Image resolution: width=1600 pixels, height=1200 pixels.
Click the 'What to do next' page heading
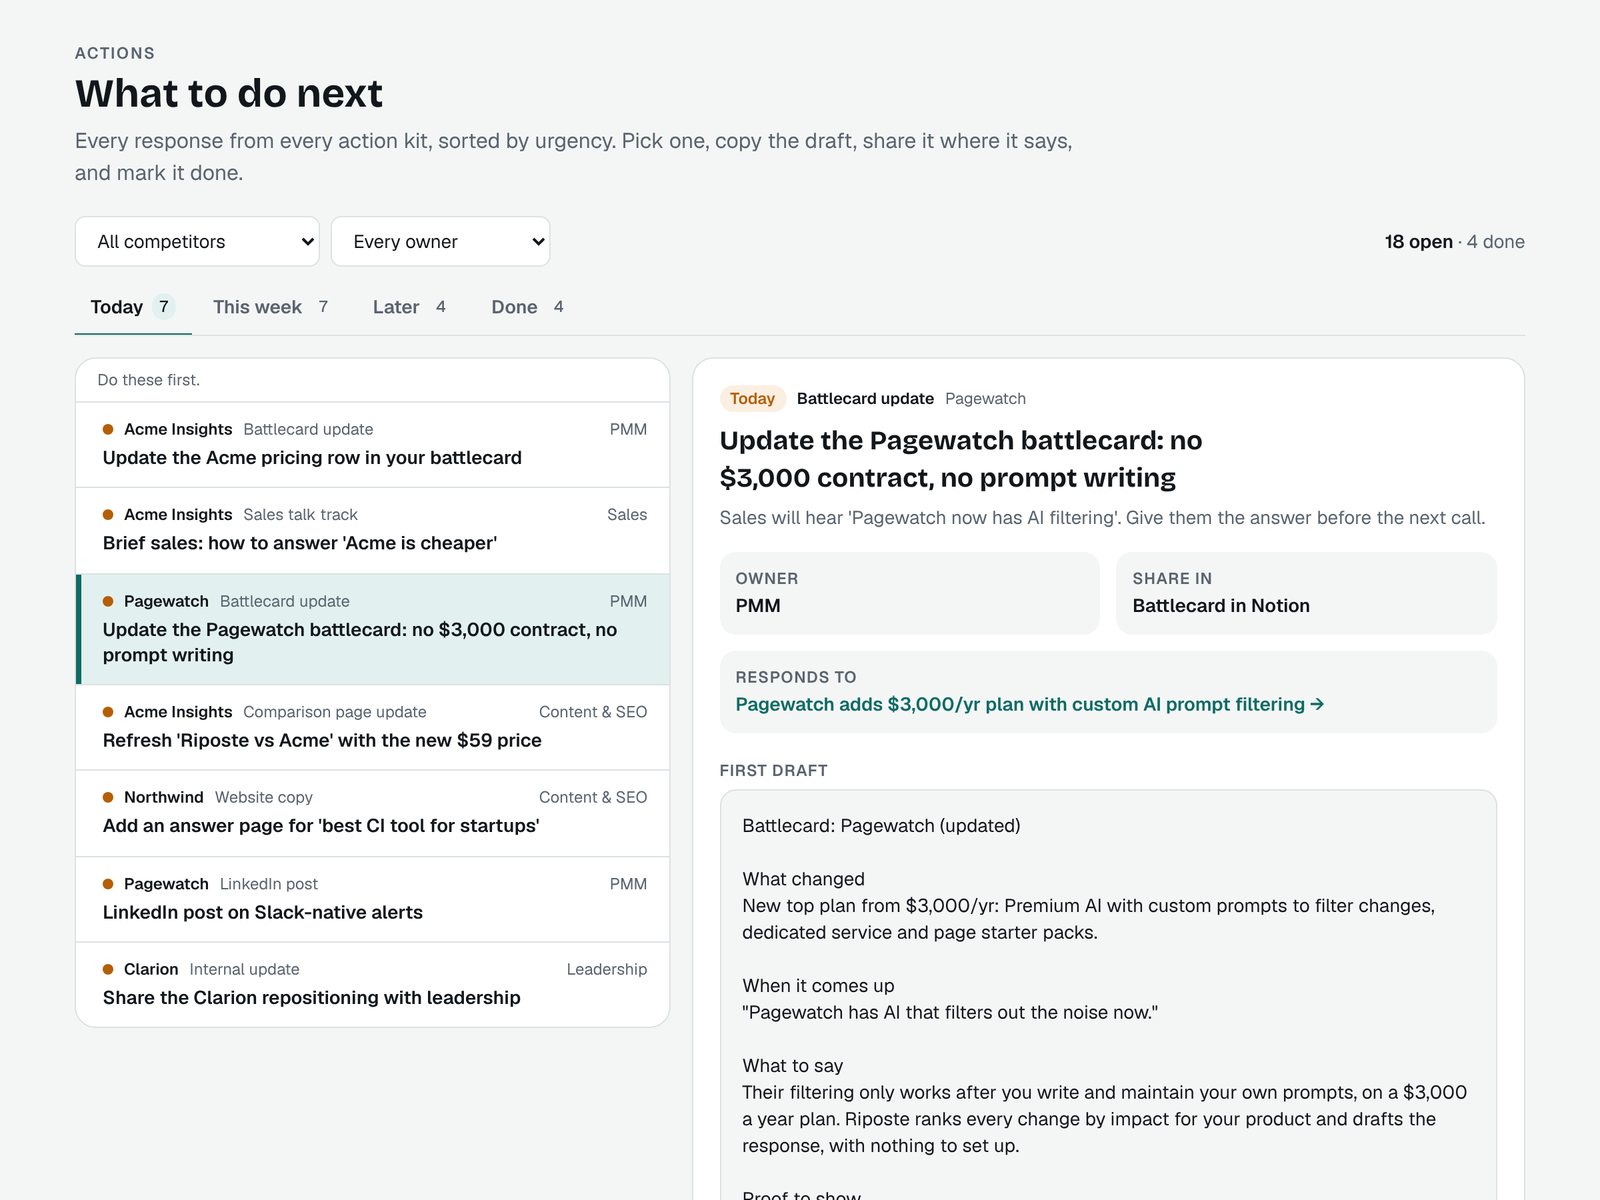coord(229,94)
